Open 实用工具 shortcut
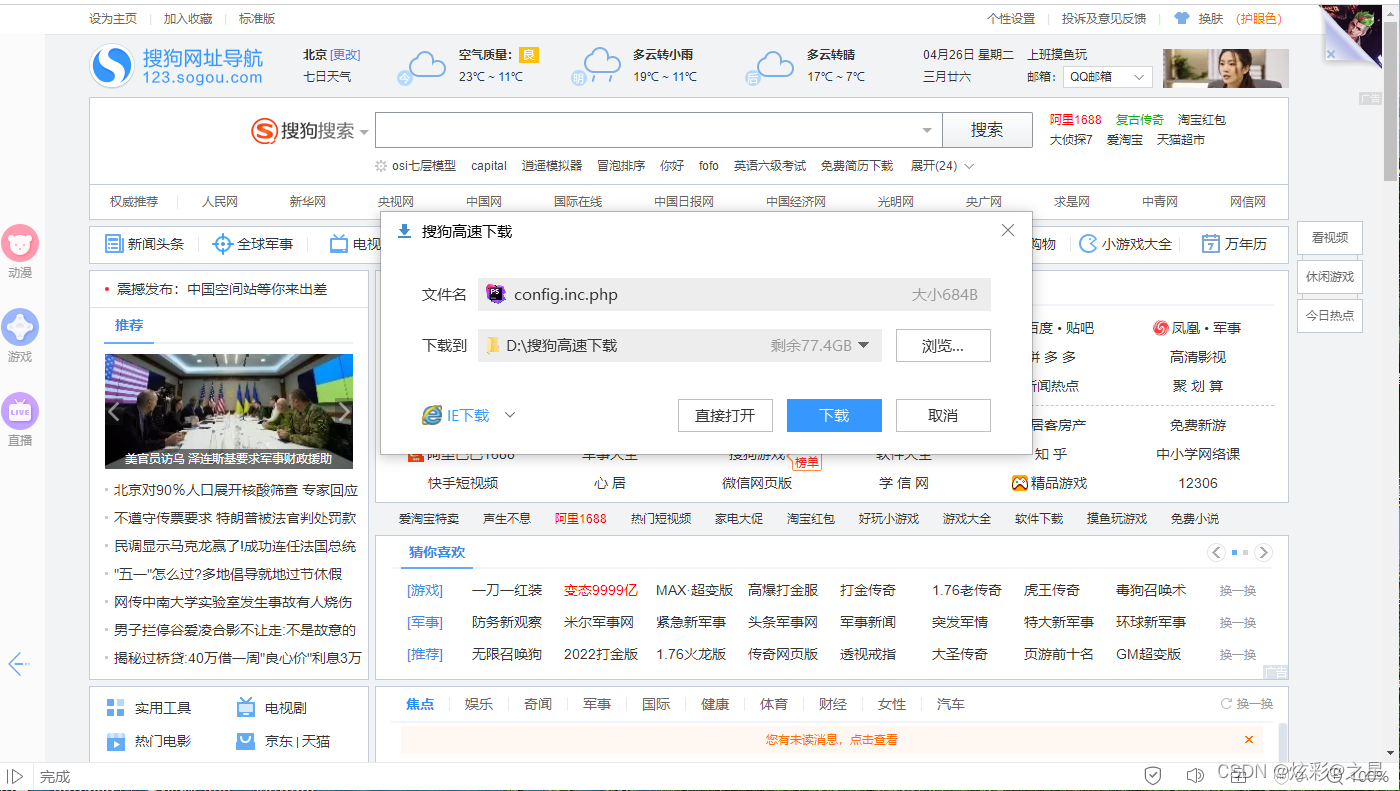This screenshot has width=1400, height=791. (x=149, y=708)
